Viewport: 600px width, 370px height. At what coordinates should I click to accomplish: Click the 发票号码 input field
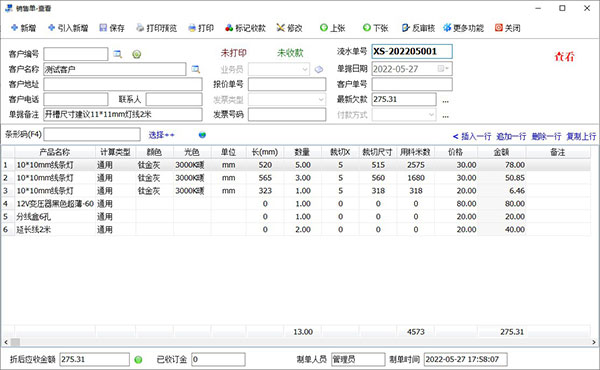[287, 114]
